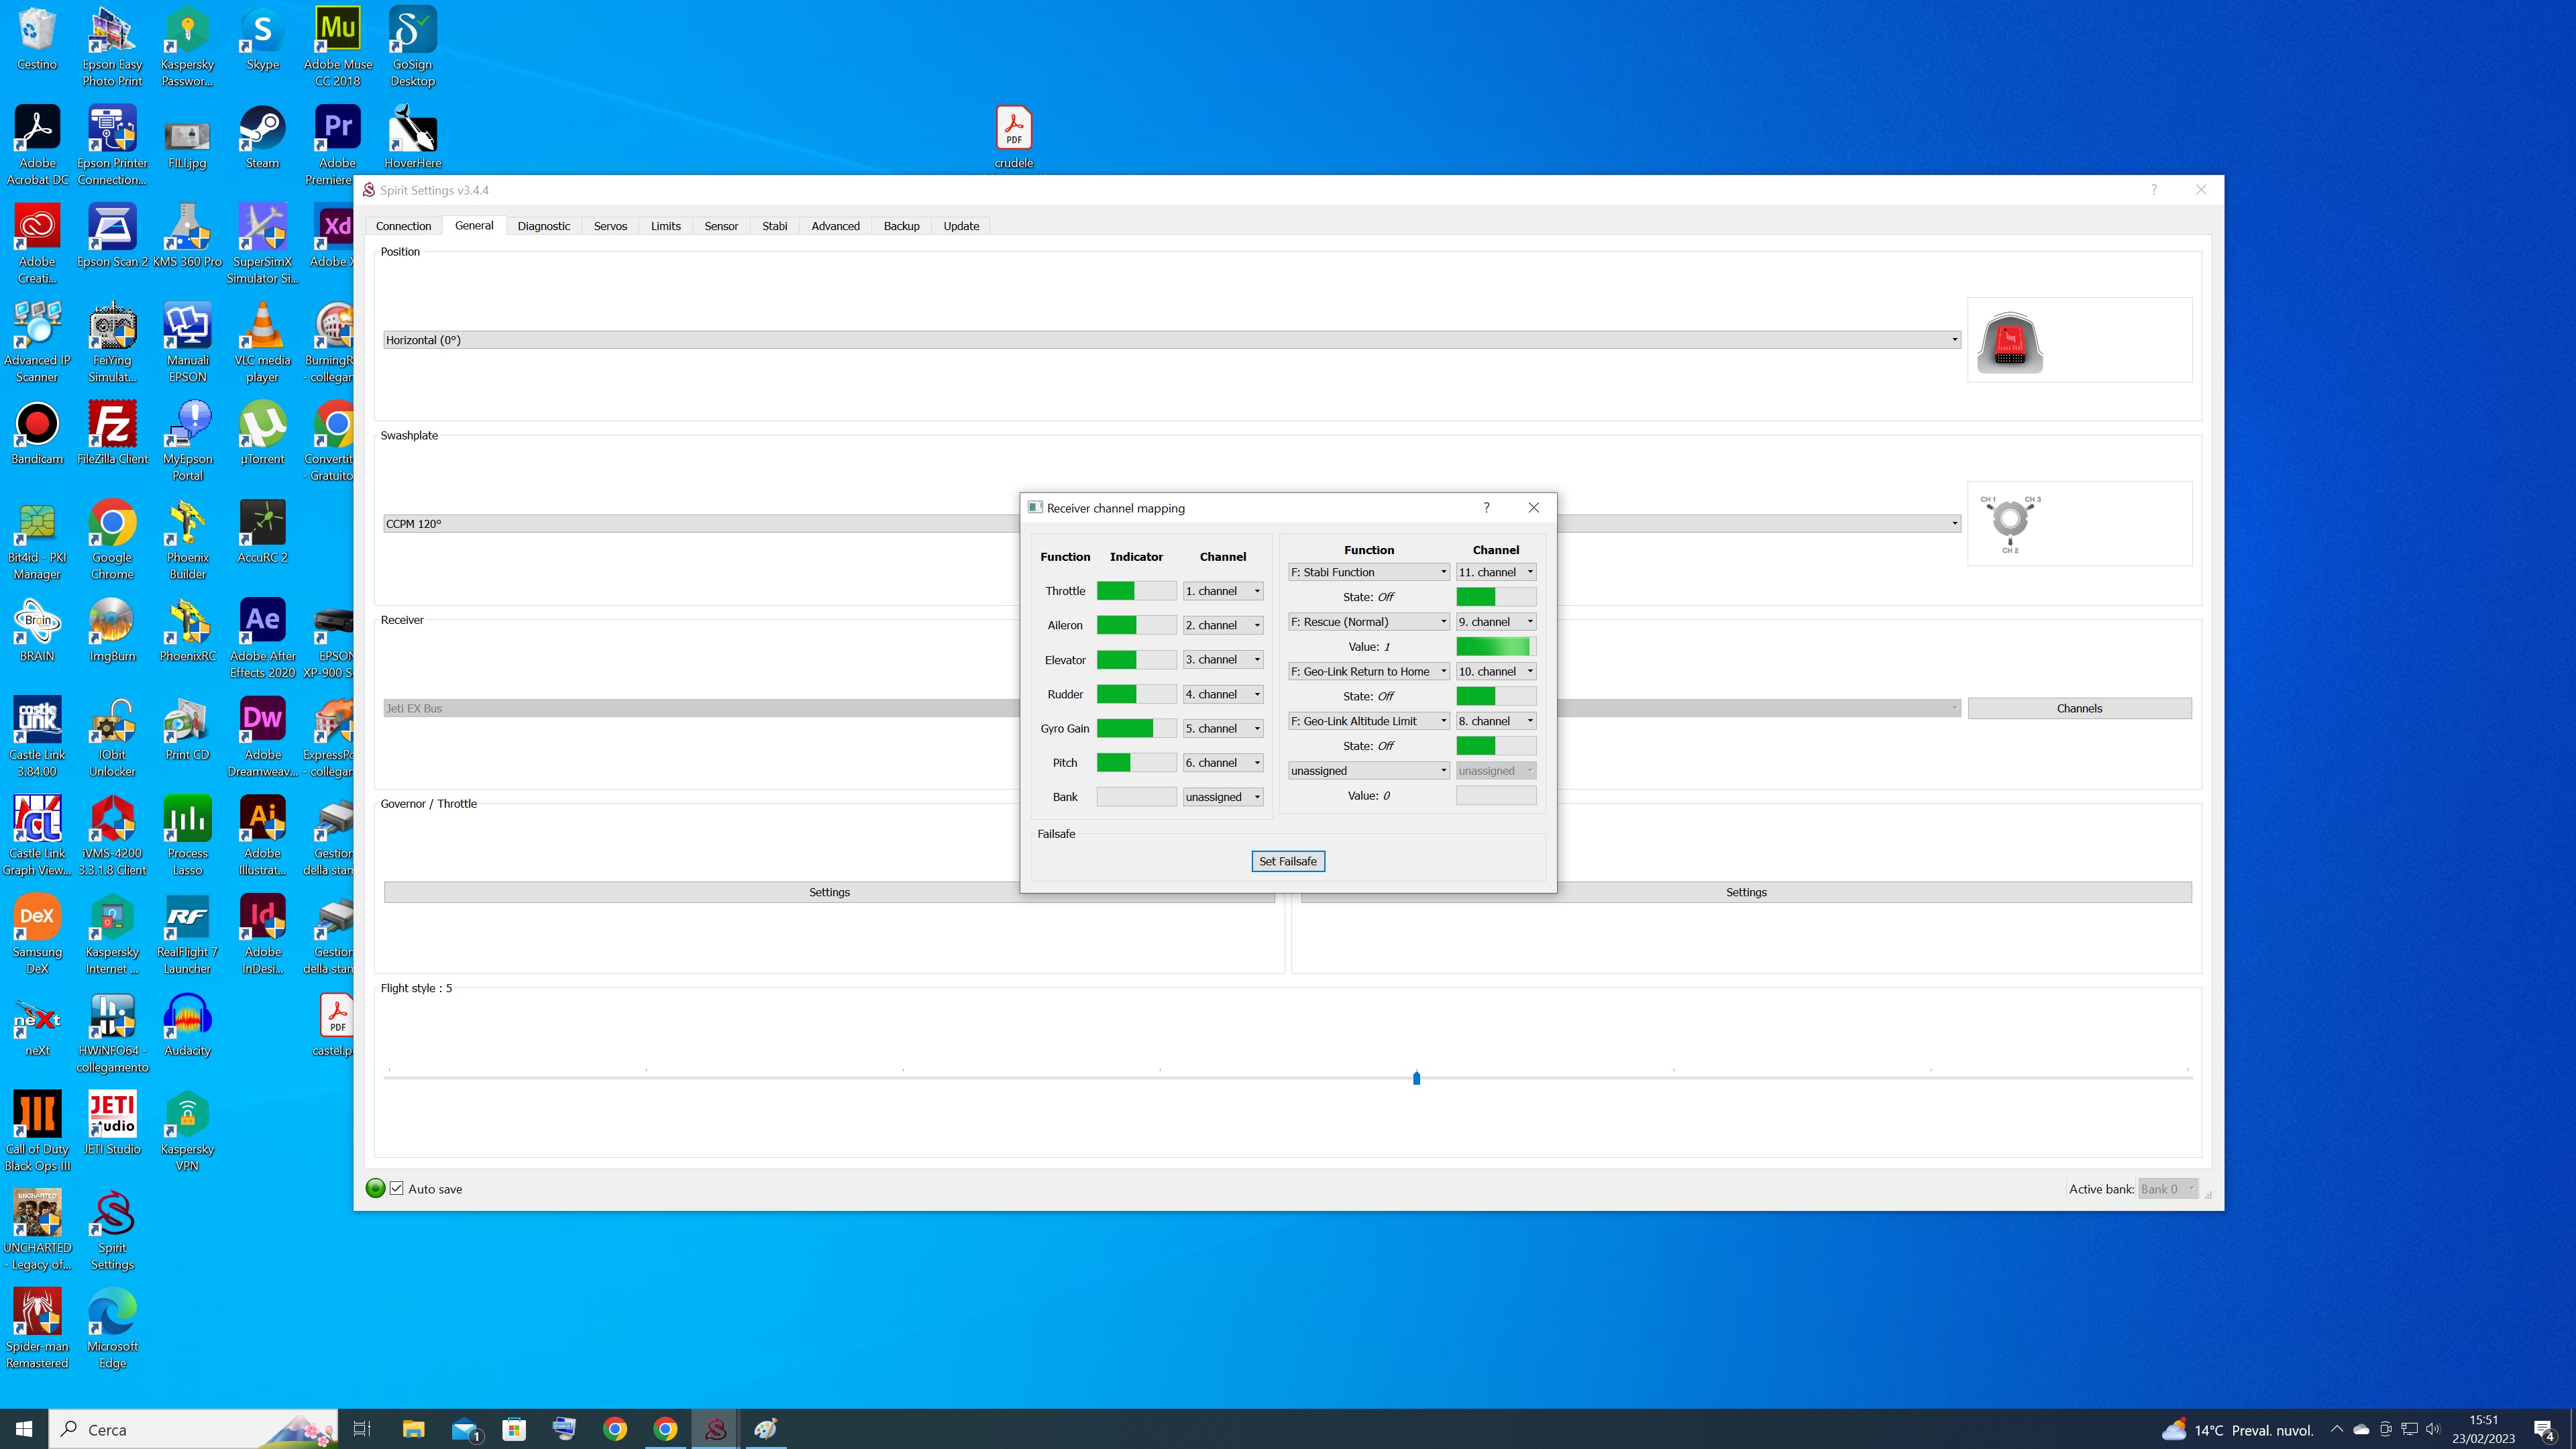The image size is (2576, 1449).
Task: Expand Bank unassigned channel dropdown
Action: (x=1222, y=797)
